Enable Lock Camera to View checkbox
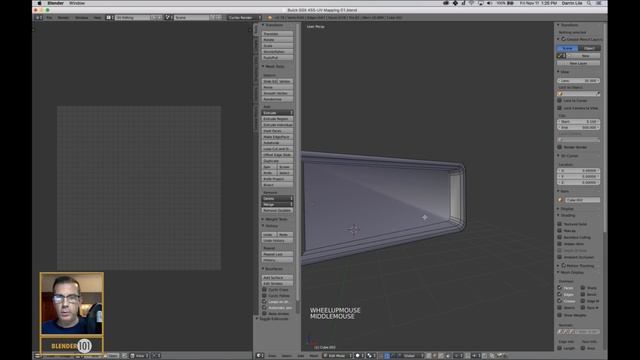Viewport: 640px width, 360px height. point(560,108)
